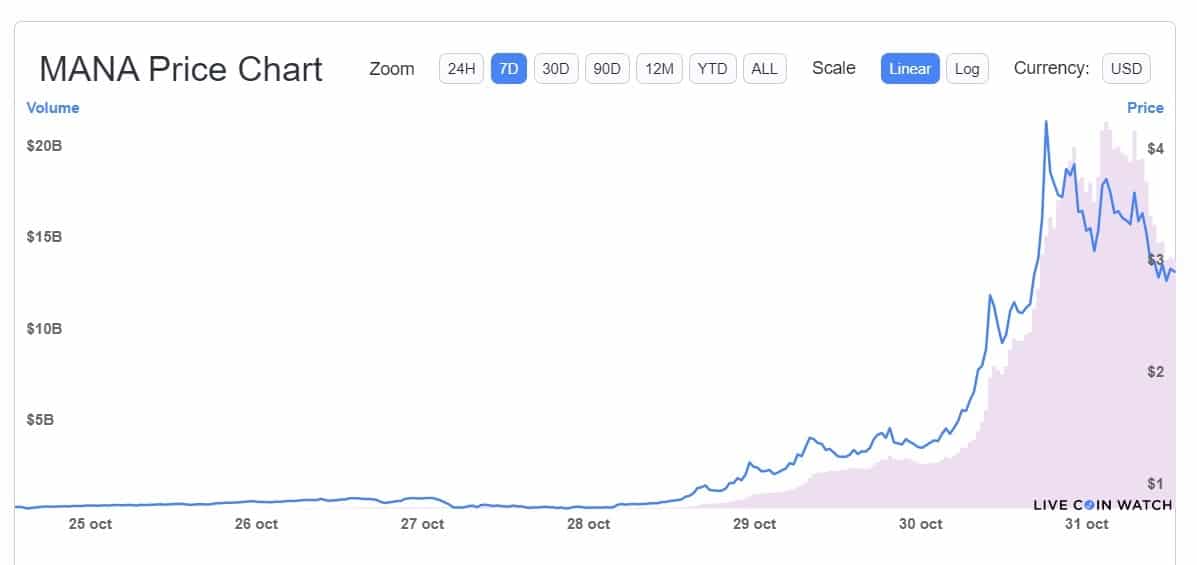This screenshot has width=1197, height=565.
Task: Click the Live Coin Watch watermark logo
Action: coord(1102,505)
